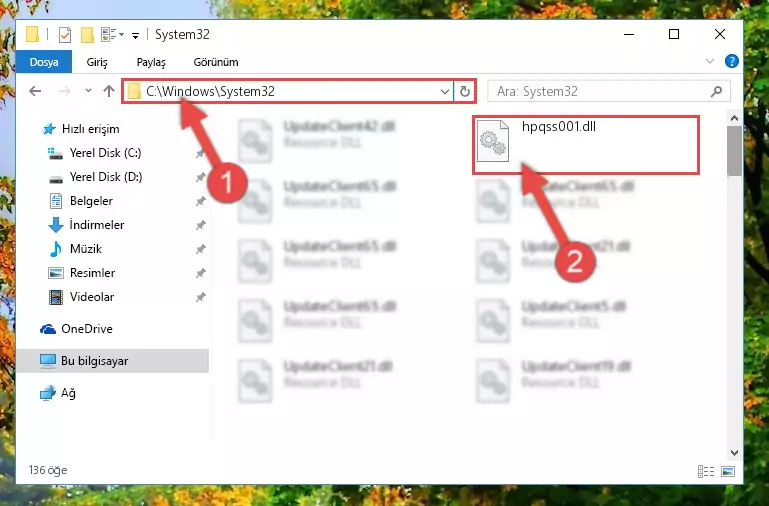Click the hpqss001.dll gear file icon

point(493,141)
